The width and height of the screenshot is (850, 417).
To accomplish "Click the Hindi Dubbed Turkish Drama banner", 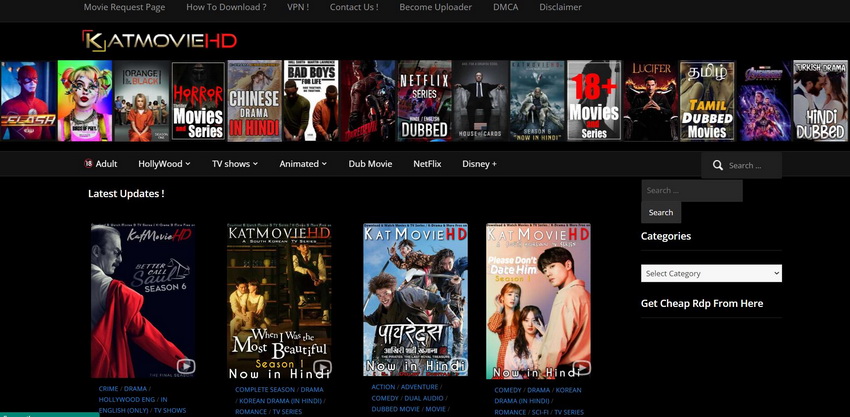I will 820,101.
